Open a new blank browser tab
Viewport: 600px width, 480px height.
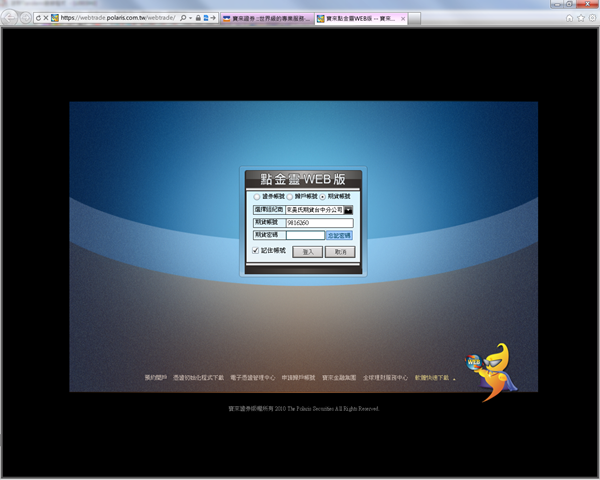click(x=414, y=18)
